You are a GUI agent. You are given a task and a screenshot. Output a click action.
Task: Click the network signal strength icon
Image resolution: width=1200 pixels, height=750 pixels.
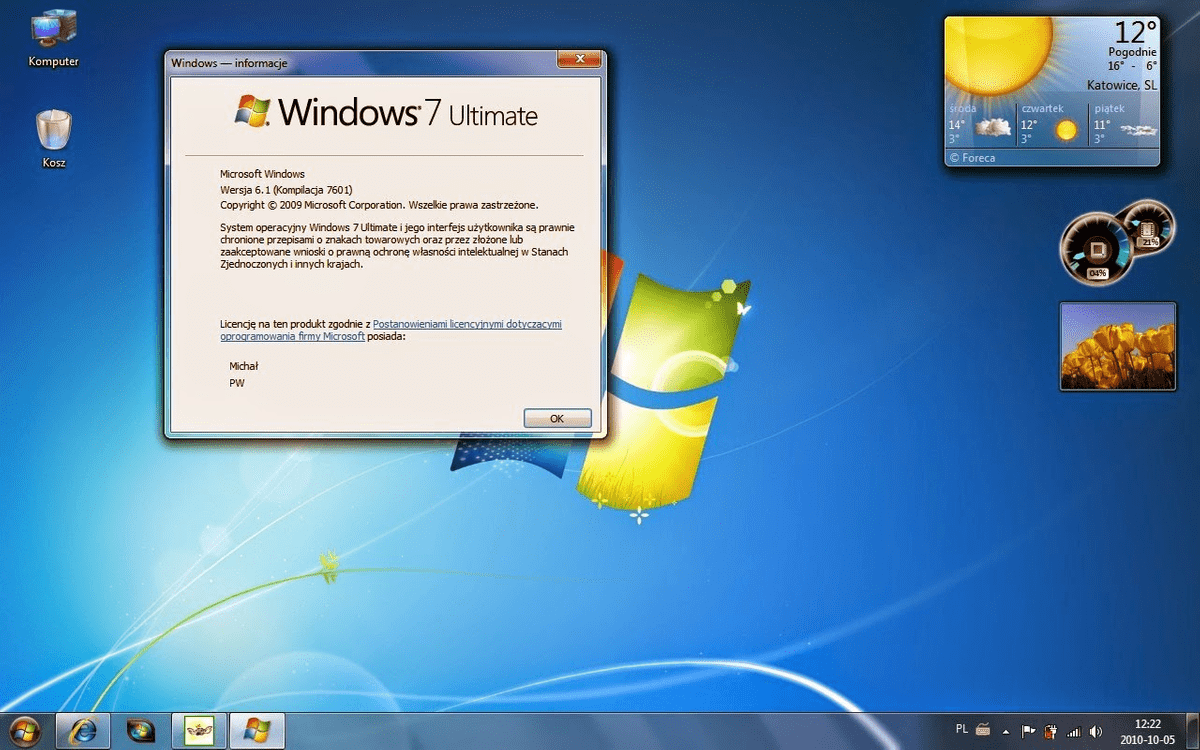pos(1072,730)
